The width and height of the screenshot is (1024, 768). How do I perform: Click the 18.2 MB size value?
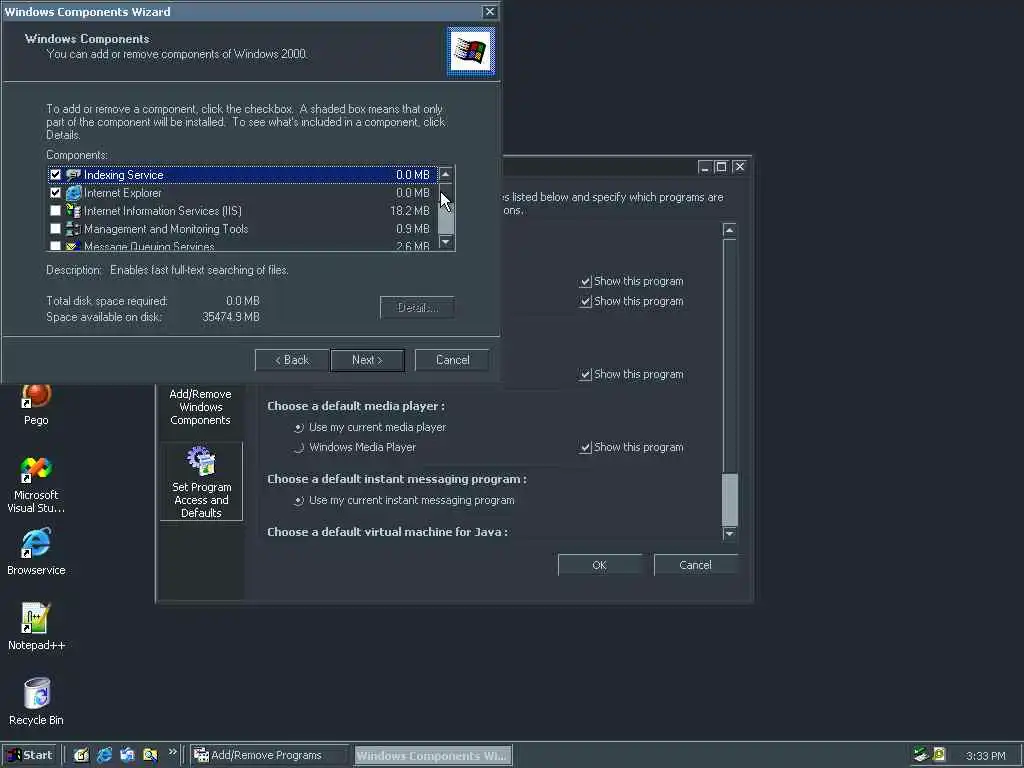410,211
